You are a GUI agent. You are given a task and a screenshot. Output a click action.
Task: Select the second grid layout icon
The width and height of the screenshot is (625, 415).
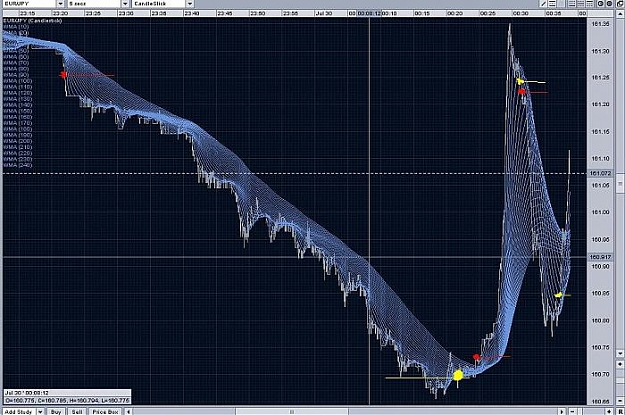pos(581,4)
